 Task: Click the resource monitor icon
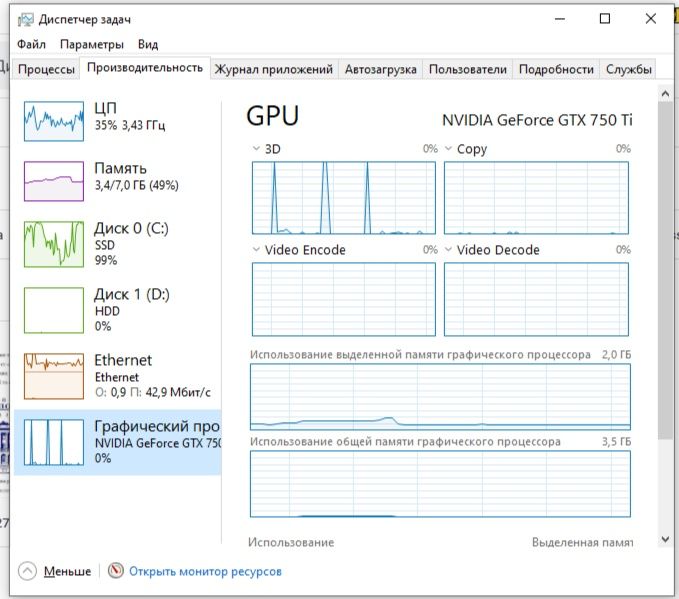pyautogui.click(x=116, y=571)
